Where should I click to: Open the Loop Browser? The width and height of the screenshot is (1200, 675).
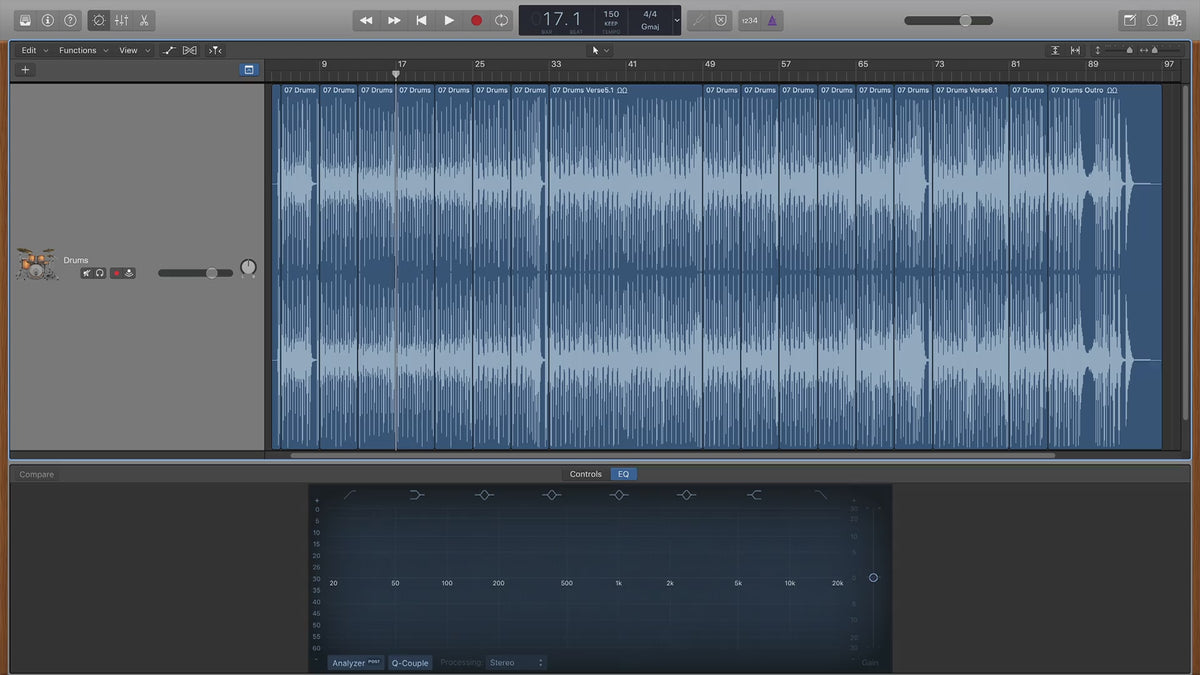click(x=1152, y=20)
